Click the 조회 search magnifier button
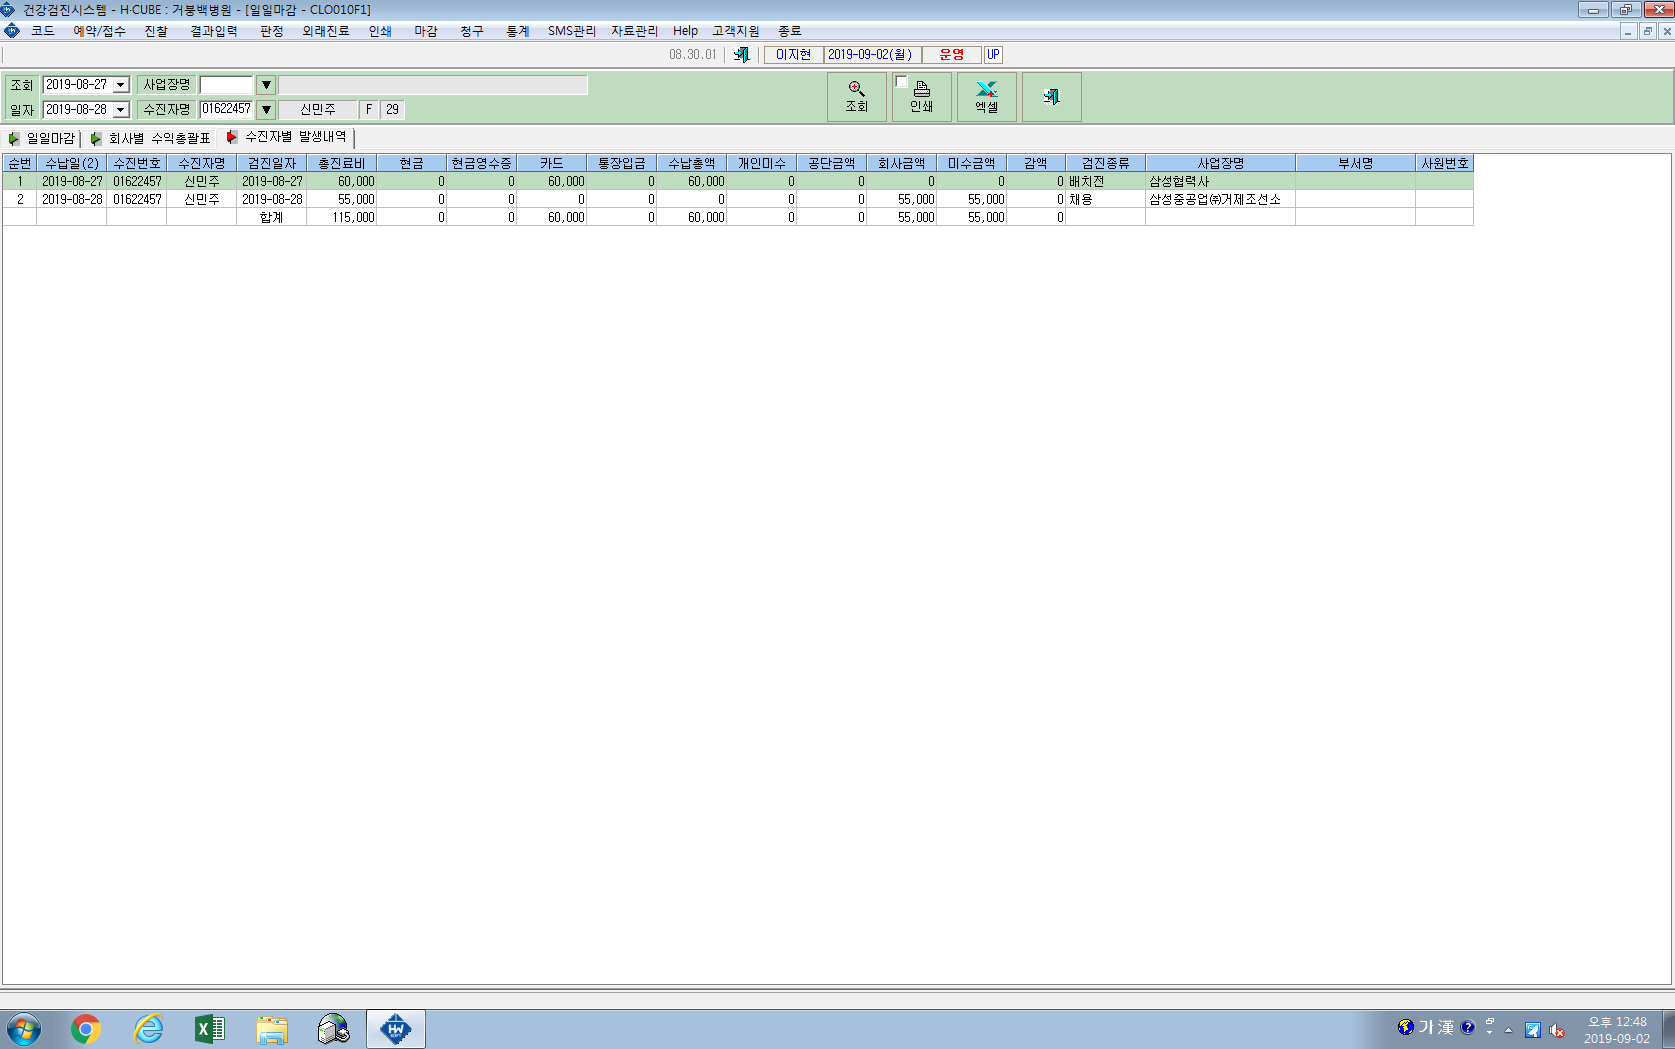 [857, 97]
